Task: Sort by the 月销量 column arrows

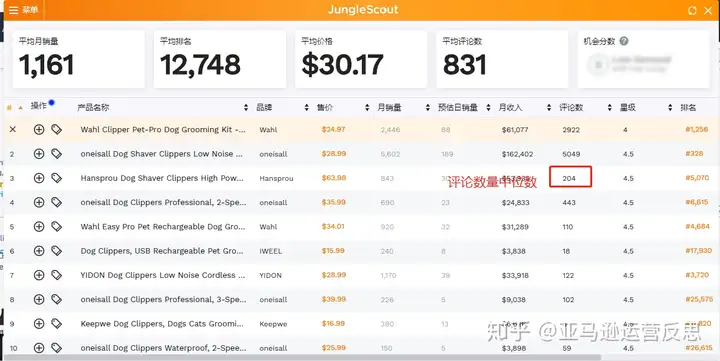Action: tap(428, 107)
